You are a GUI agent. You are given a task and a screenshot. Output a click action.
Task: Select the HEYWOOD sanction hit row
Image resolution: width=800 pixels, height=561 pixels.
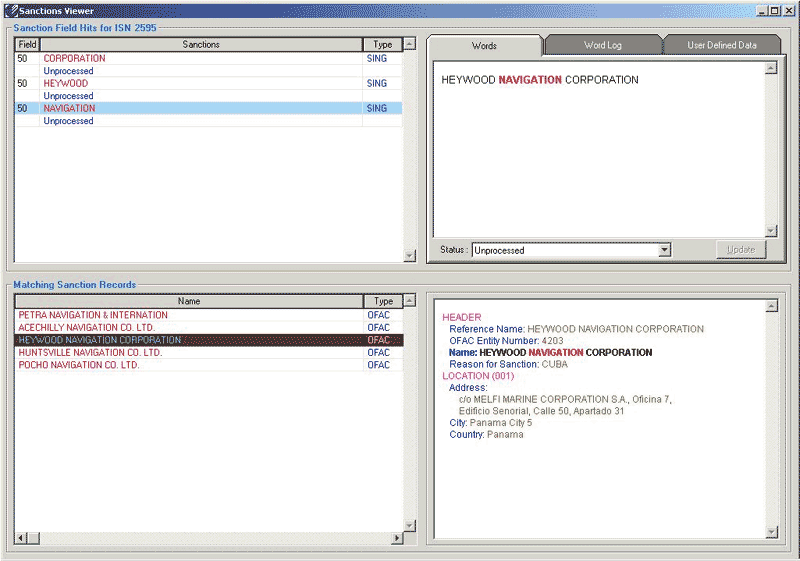[x=66, y=84]
